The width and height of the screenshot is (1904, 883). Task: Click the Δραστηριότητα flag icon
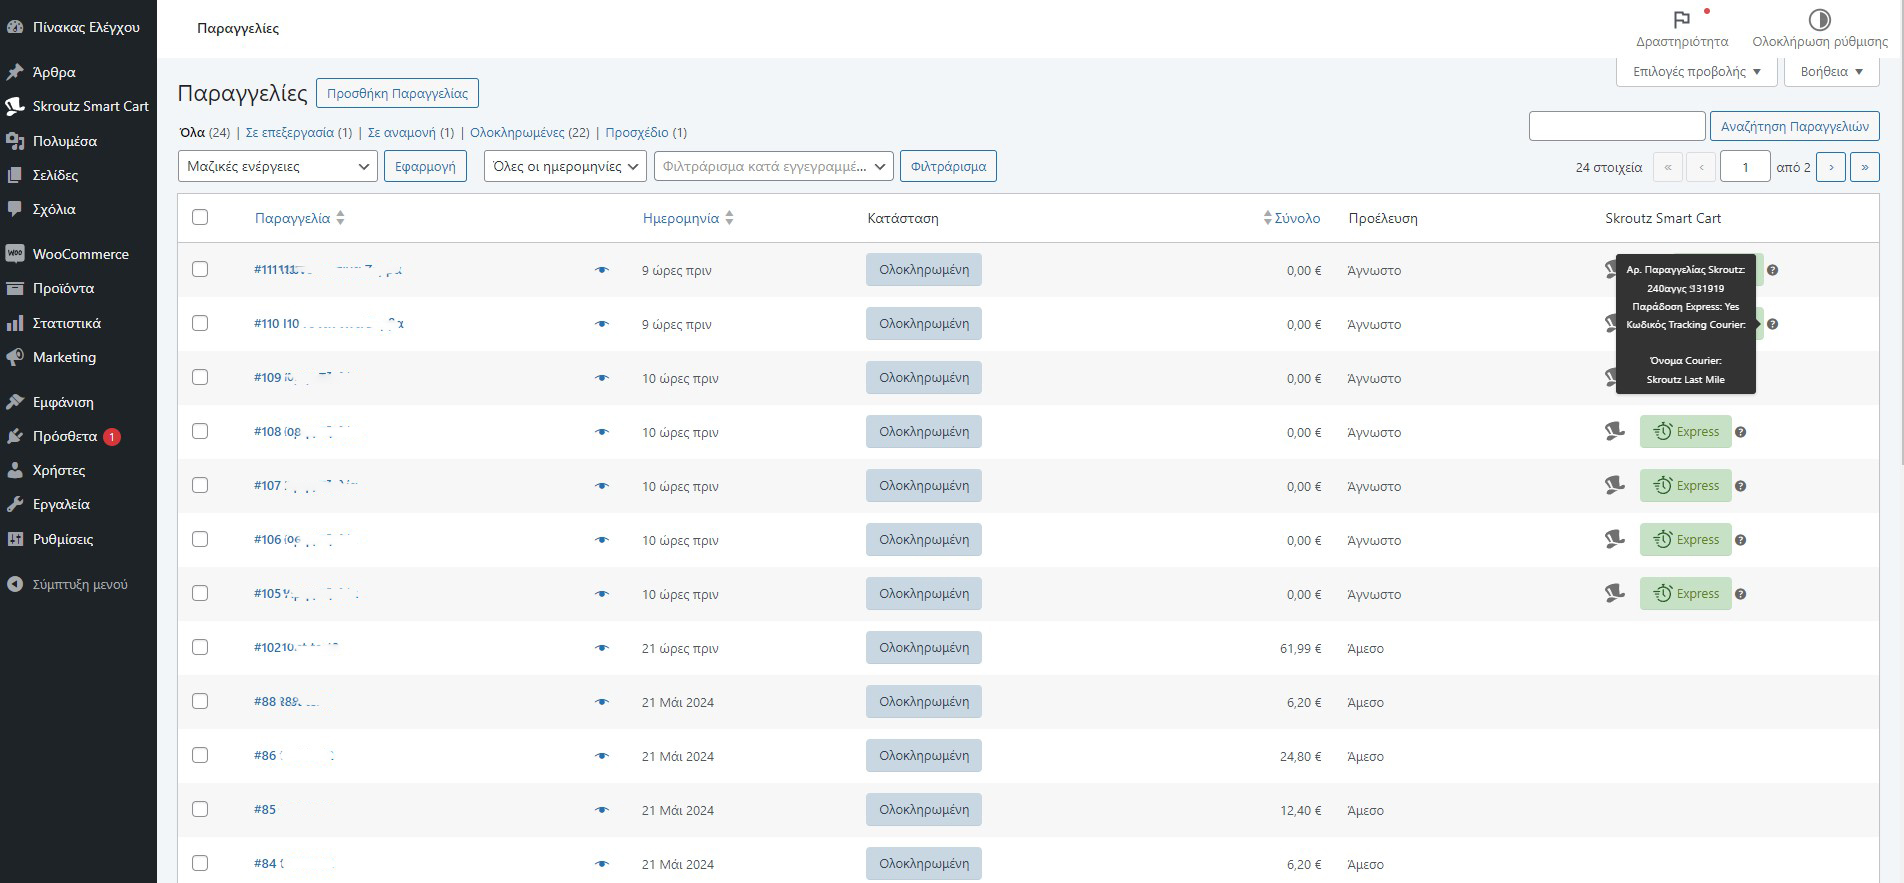(x=1681, y=20)
